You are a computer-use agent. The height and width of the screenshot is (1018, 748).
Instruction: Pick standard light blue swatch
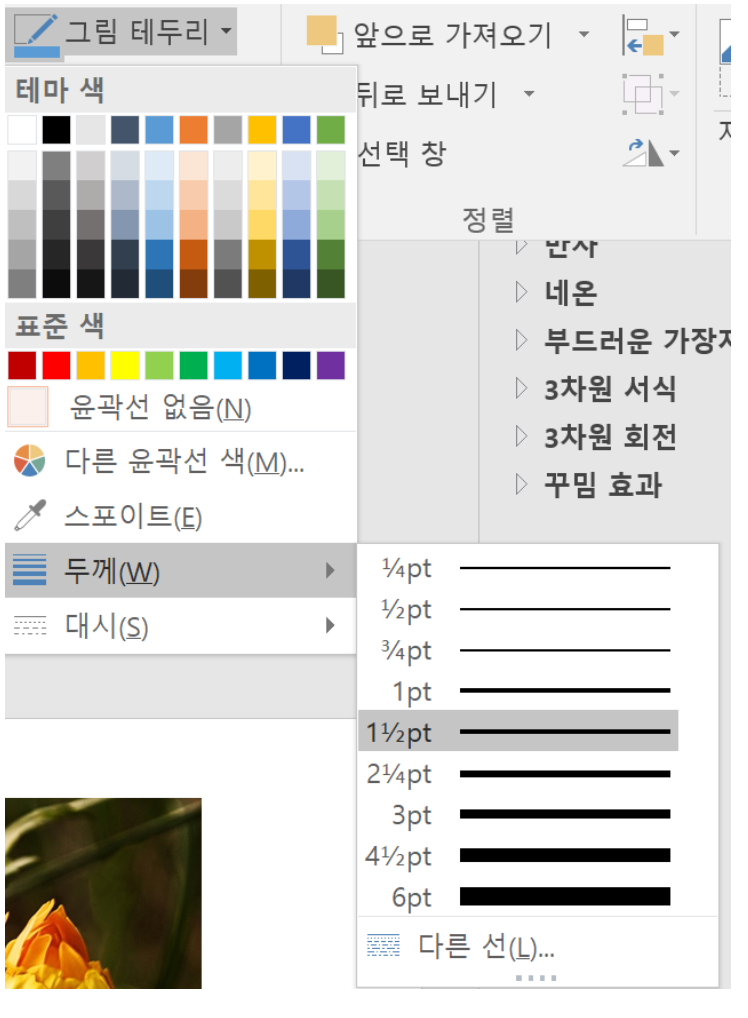[228, 365]
